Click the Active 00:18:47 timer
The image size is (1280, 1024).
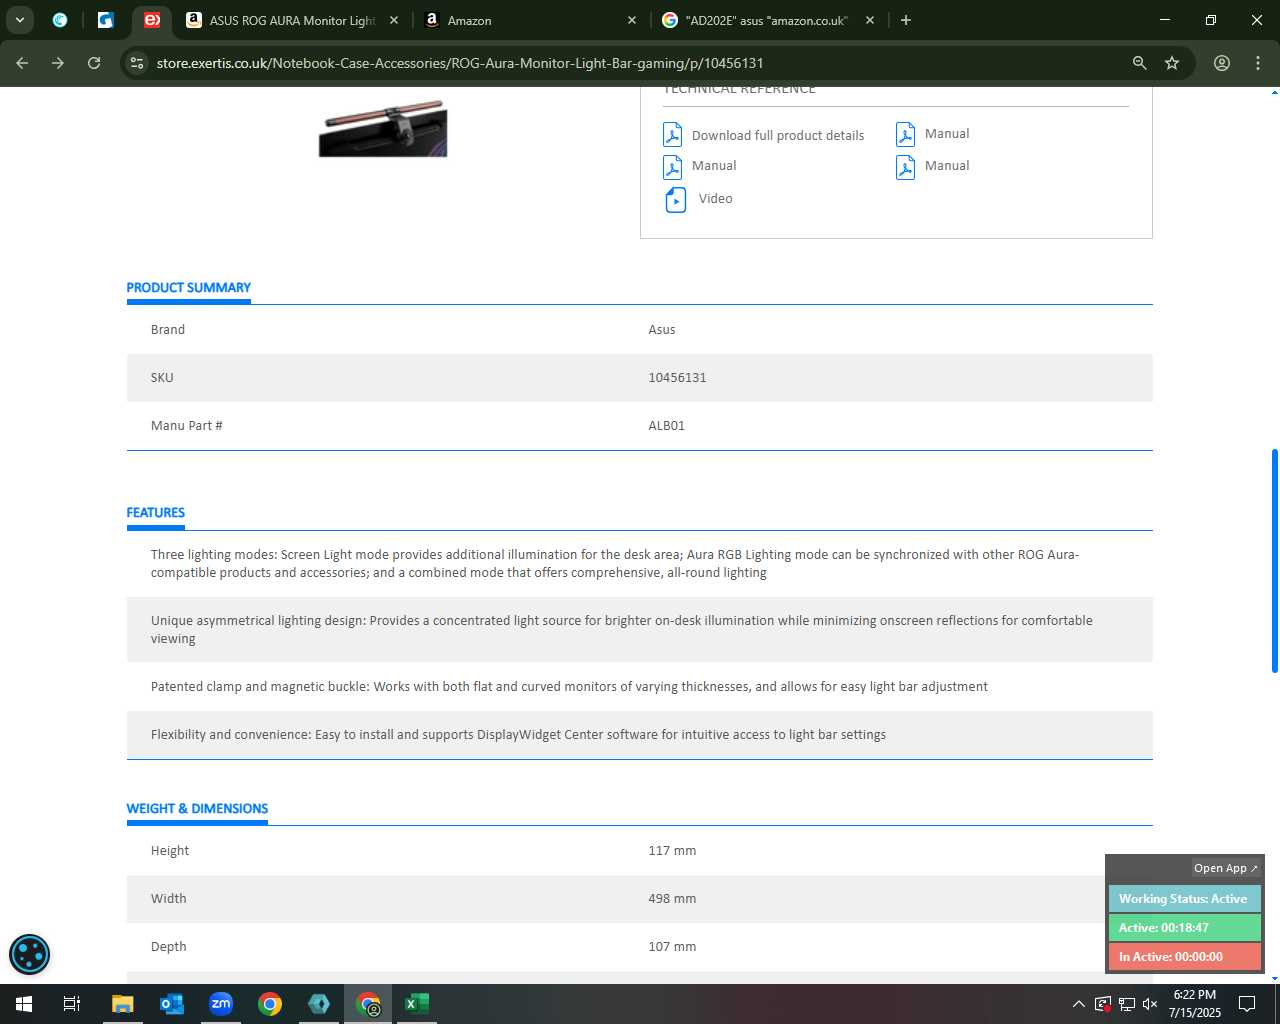pyautogui.click(x=1184, y=928)
